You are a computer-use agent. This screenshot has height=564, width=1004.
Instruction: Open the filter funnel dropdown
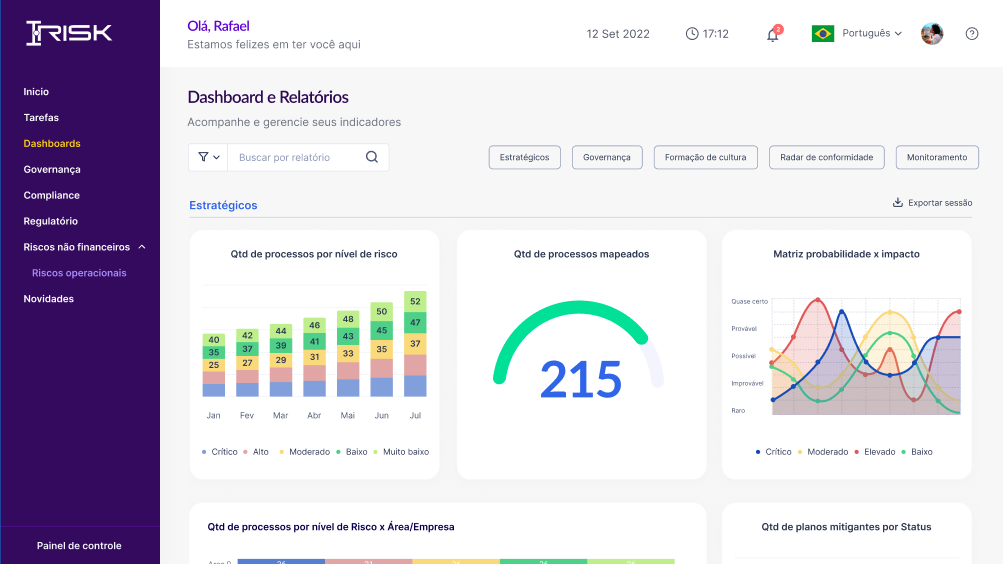point(208,157)
